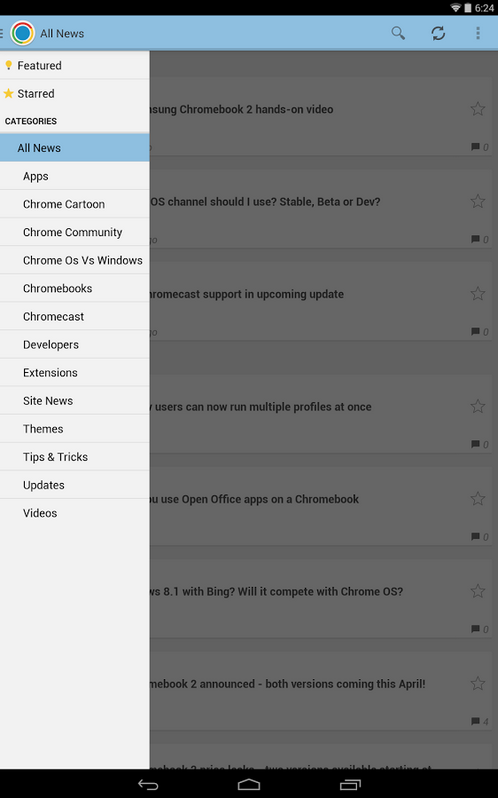
Task: Select the All News category
Action: coord(75,148)
